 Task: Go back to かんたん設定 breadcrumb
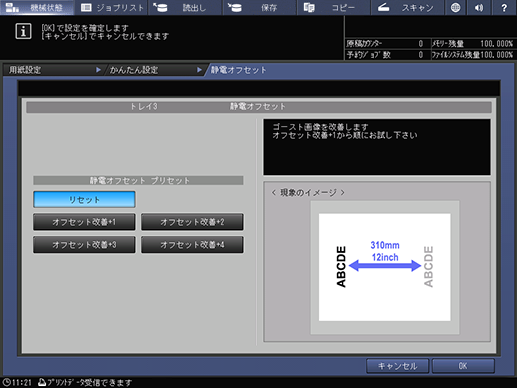pyautogui.click(x=155, y=70)
